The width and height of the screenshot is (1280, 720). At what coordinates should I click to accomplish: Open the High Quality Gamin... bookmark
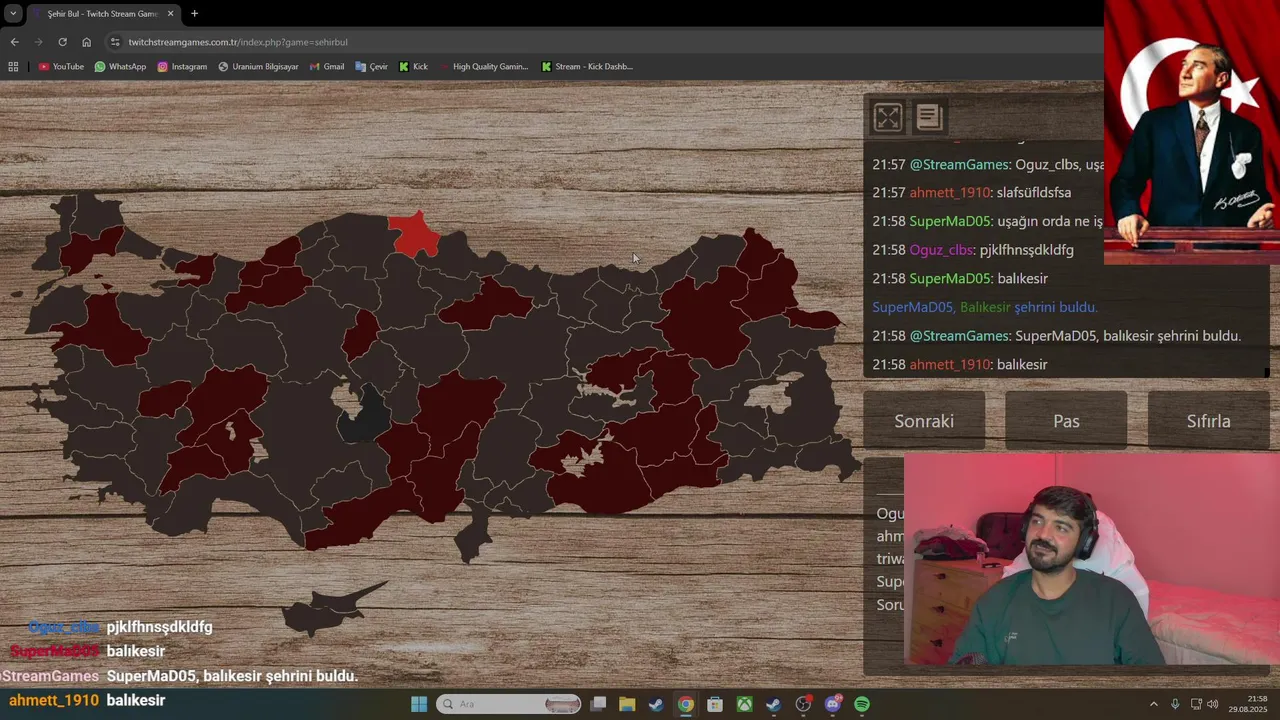click(x=484, y=67)
